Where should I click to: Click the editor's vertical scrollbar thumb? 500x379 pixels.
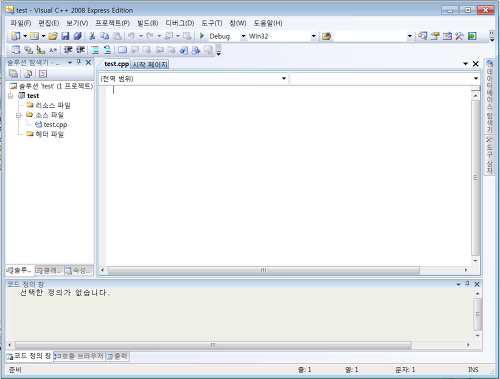[476, 178]
